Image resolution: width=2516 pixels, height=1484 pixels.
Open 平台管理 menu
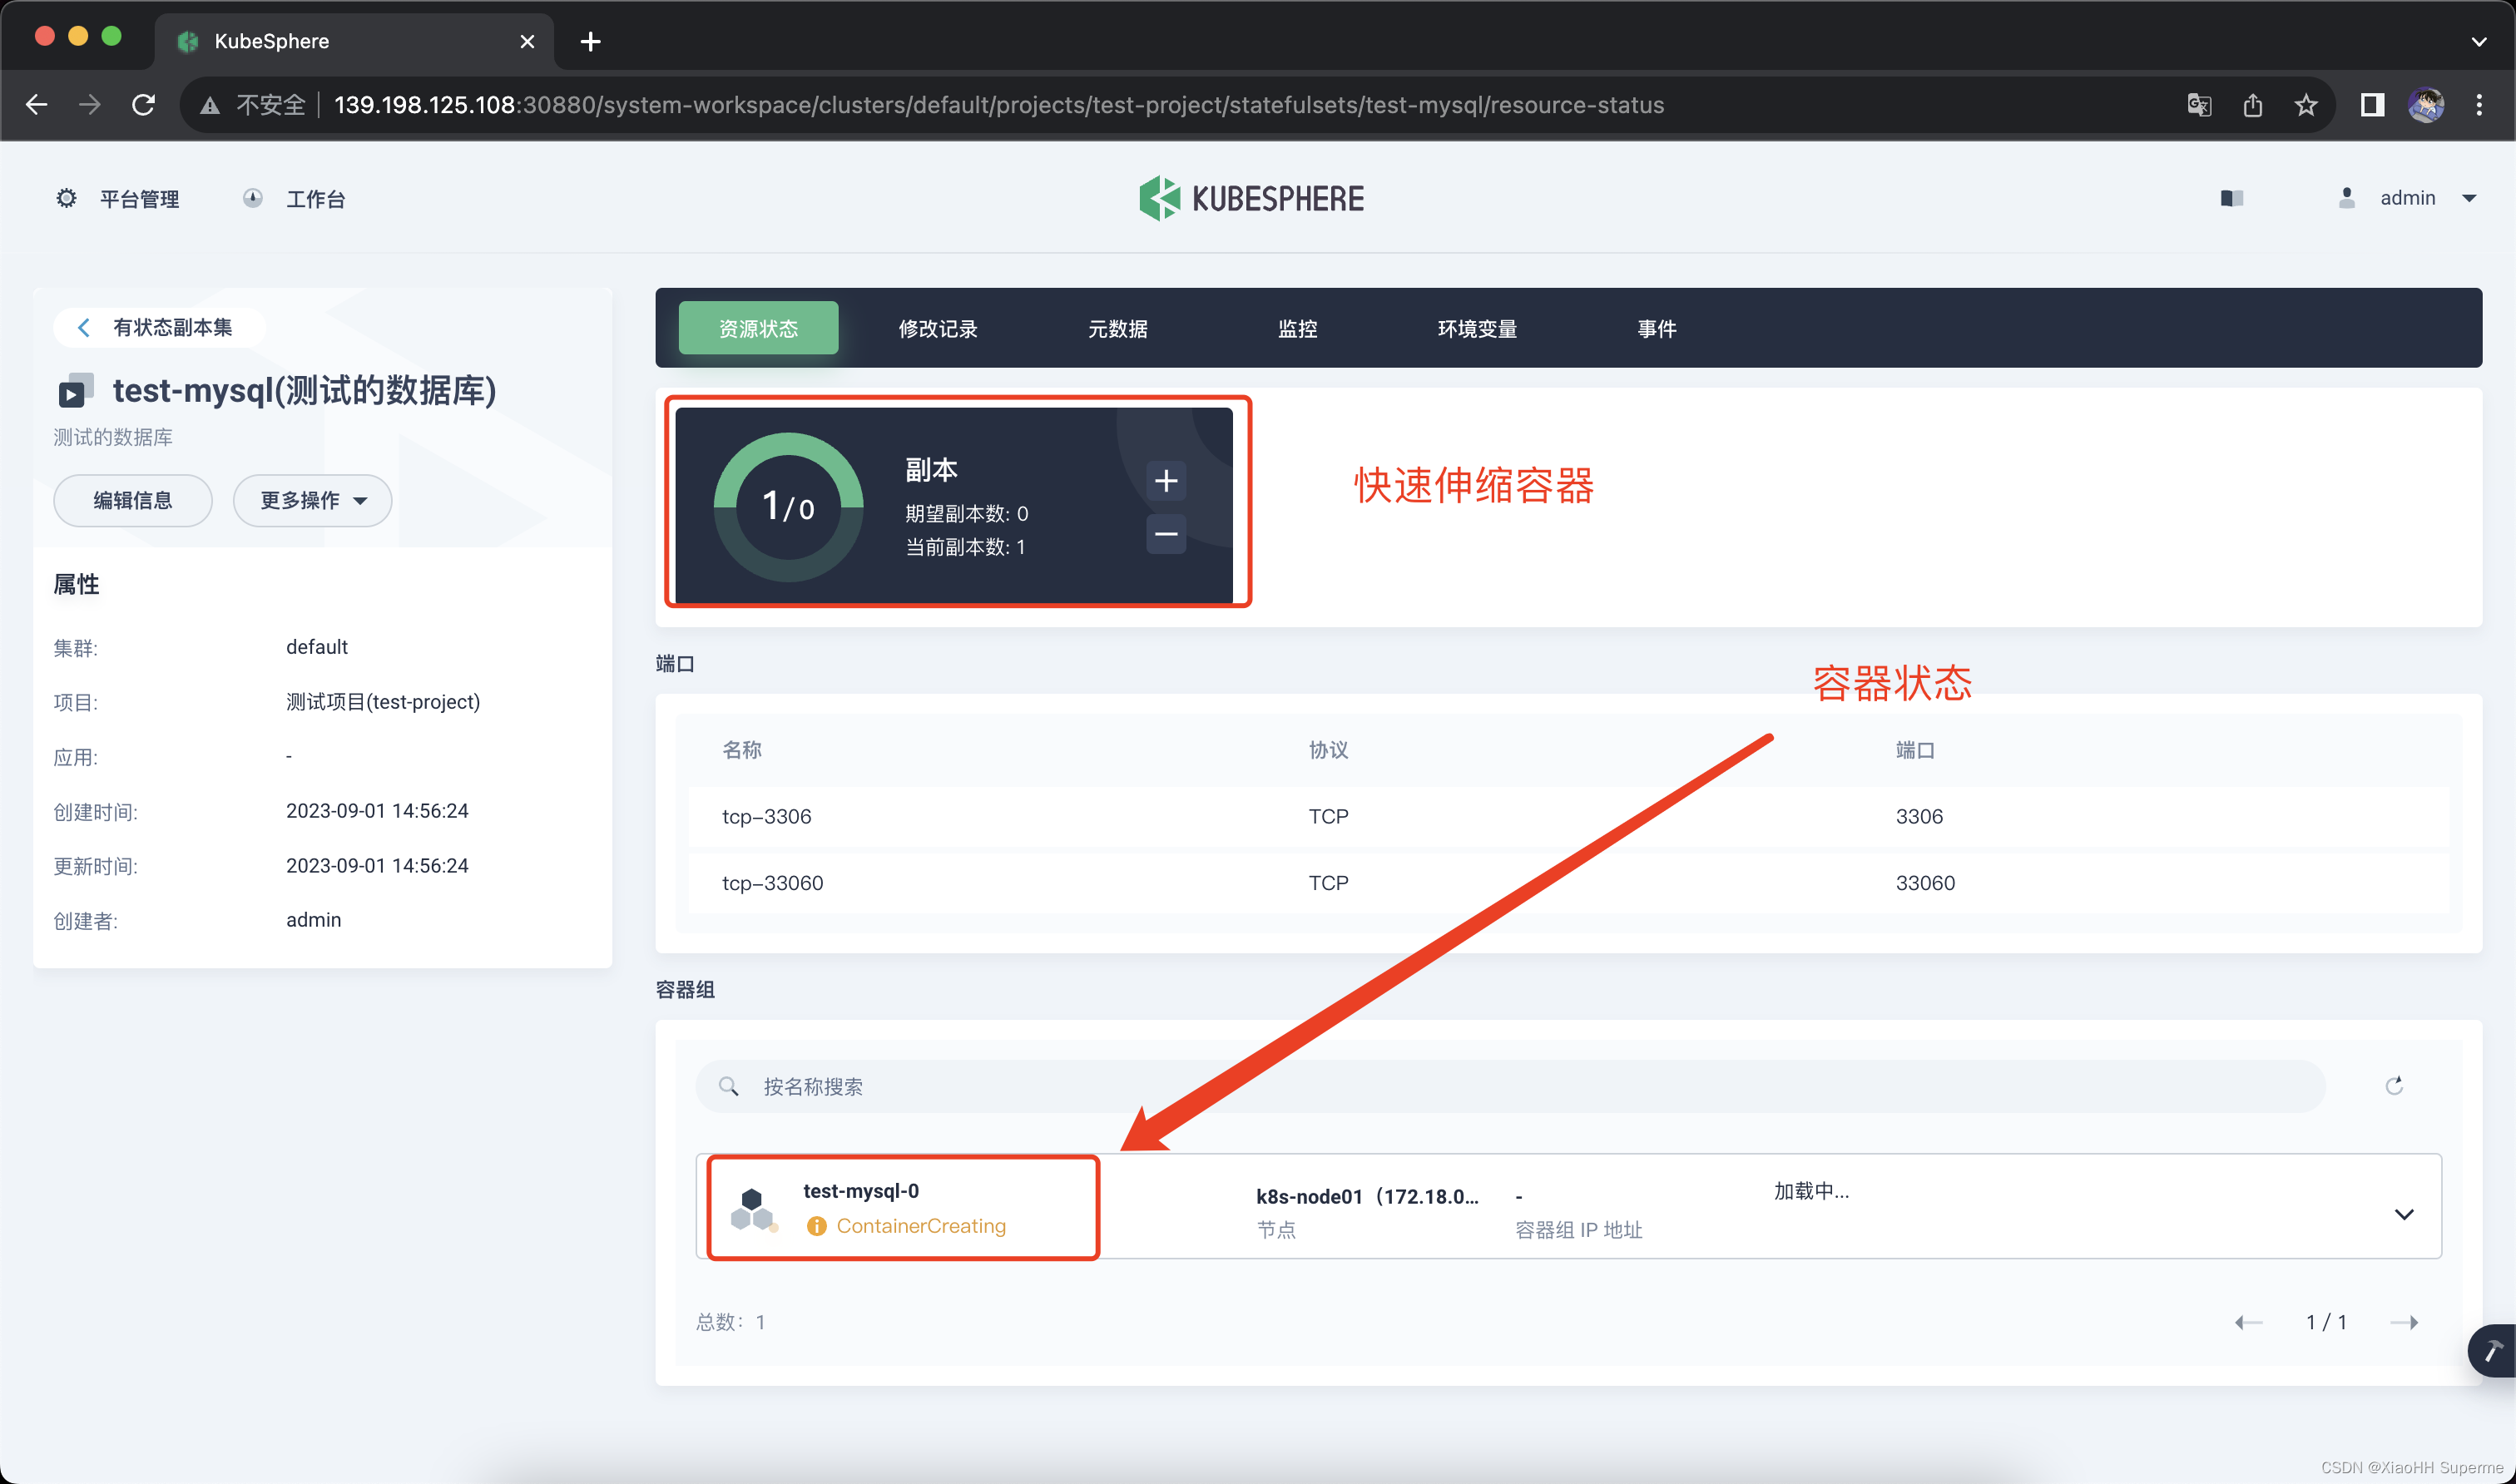pos(118,198)
